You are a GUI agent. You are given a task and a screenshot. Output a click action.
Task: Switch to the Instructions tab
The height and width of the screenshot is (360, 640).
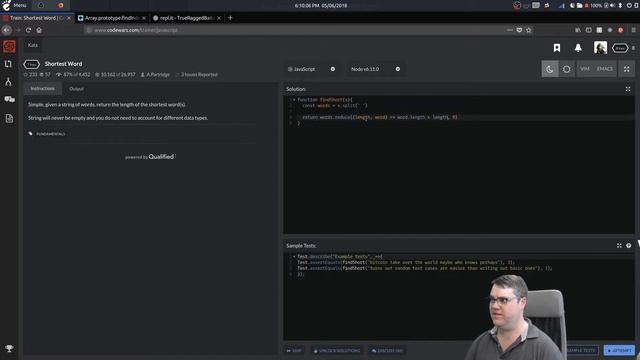click(42, 89)
